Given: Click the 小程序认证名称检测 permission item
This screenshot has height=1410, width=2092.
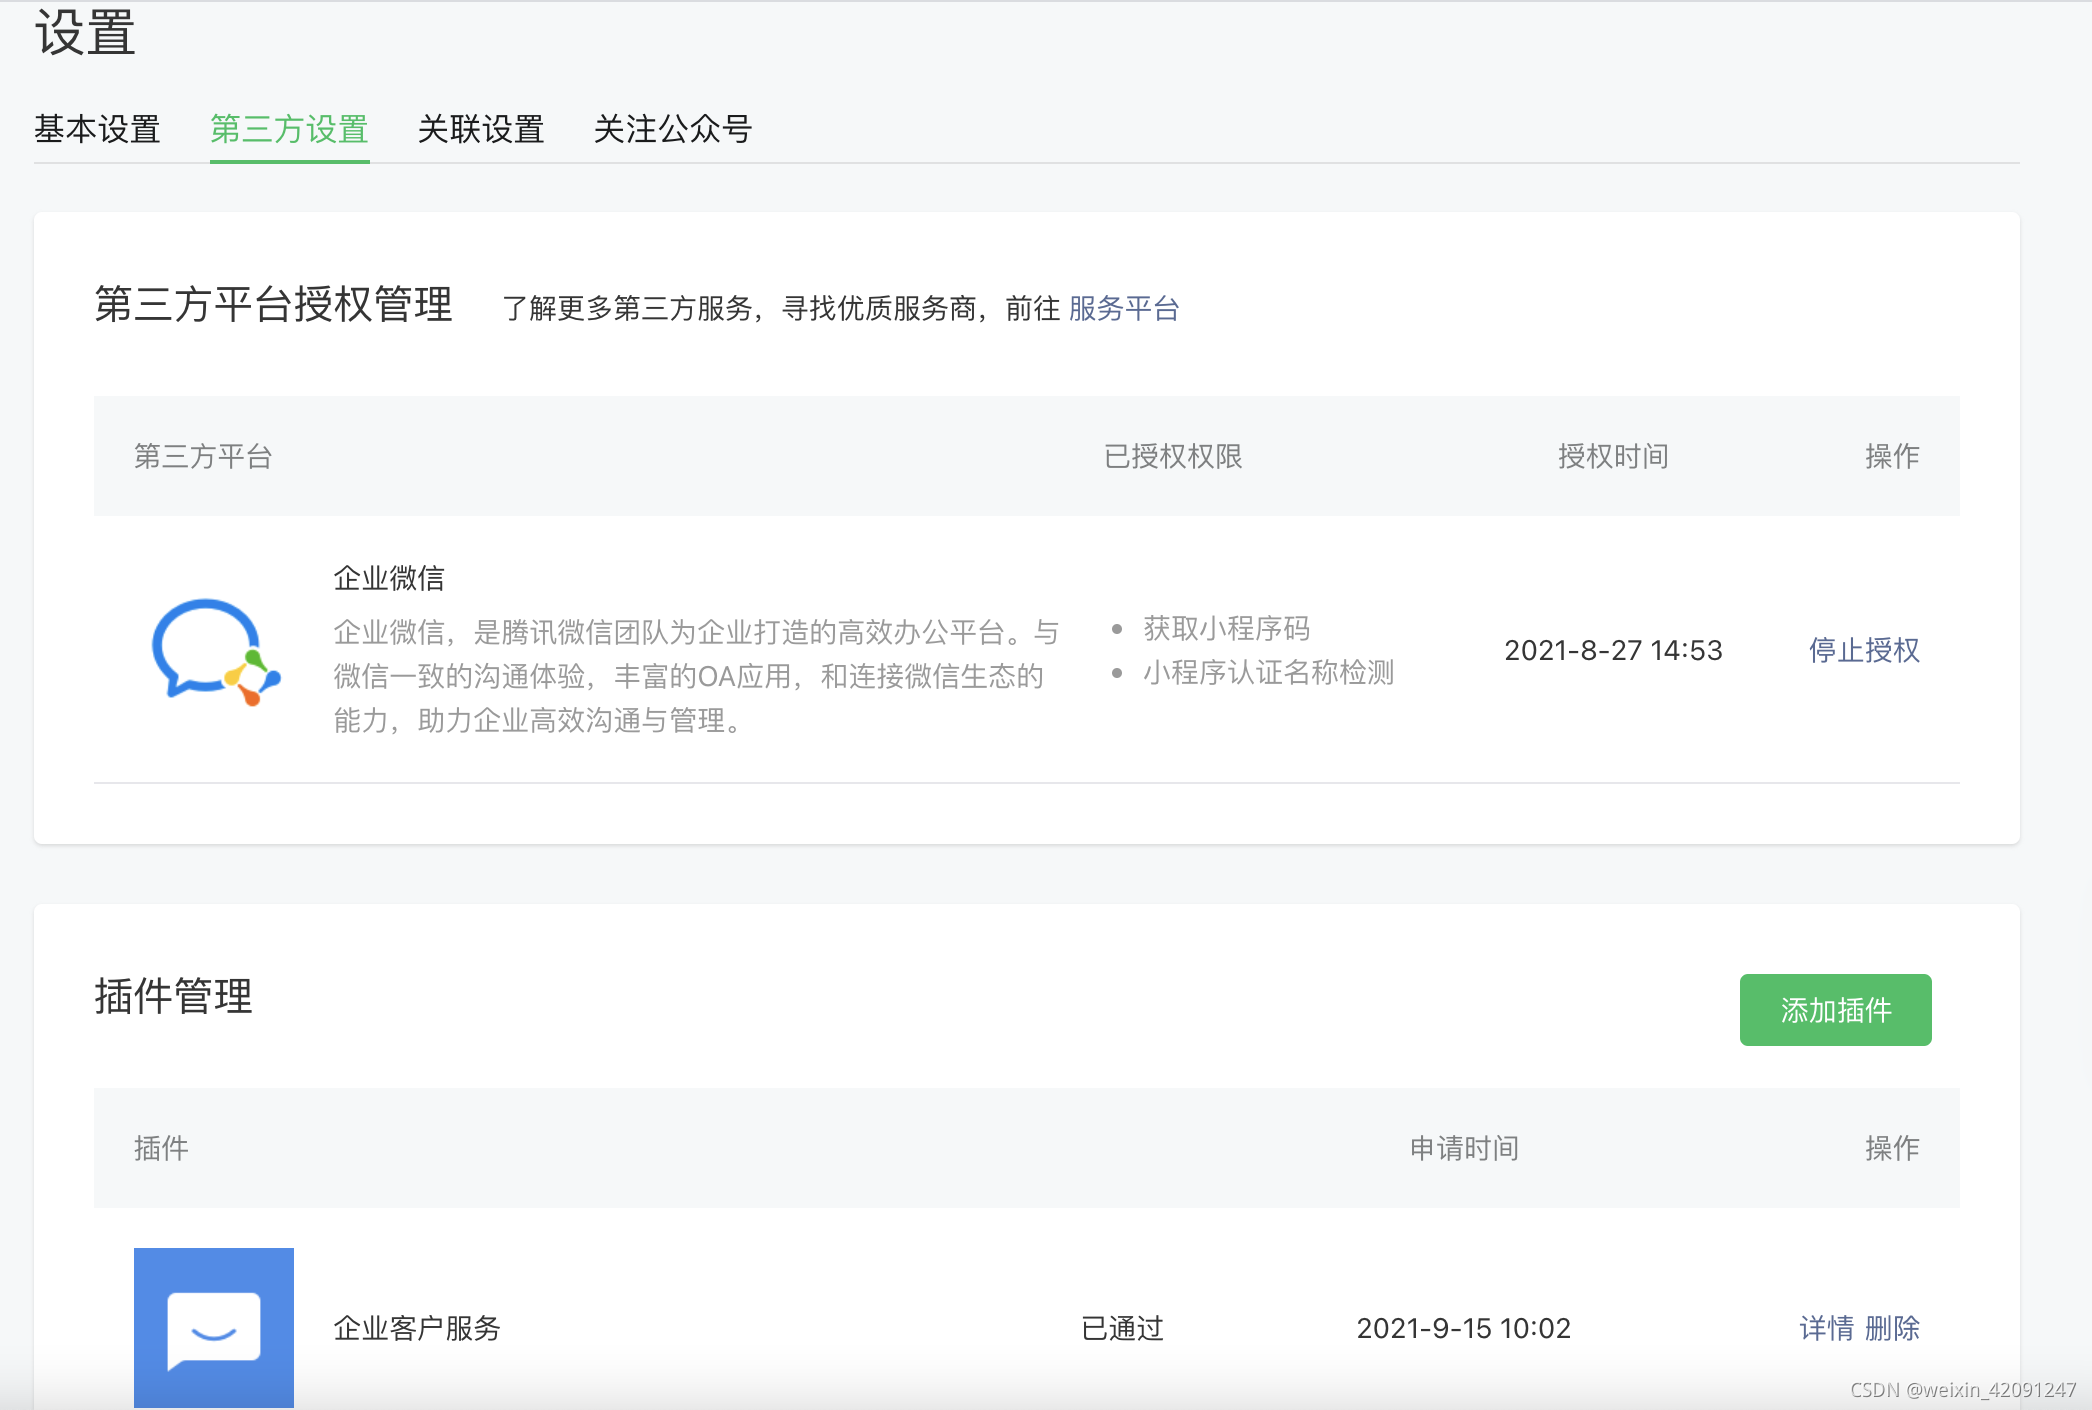Looking at the screenshot, I should click(1268, 672).
